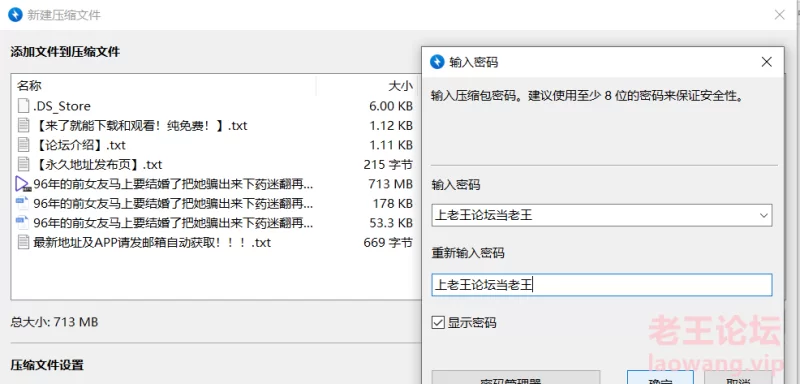Select the file name 【永久地址发布页】.txt

coord(97,164)
